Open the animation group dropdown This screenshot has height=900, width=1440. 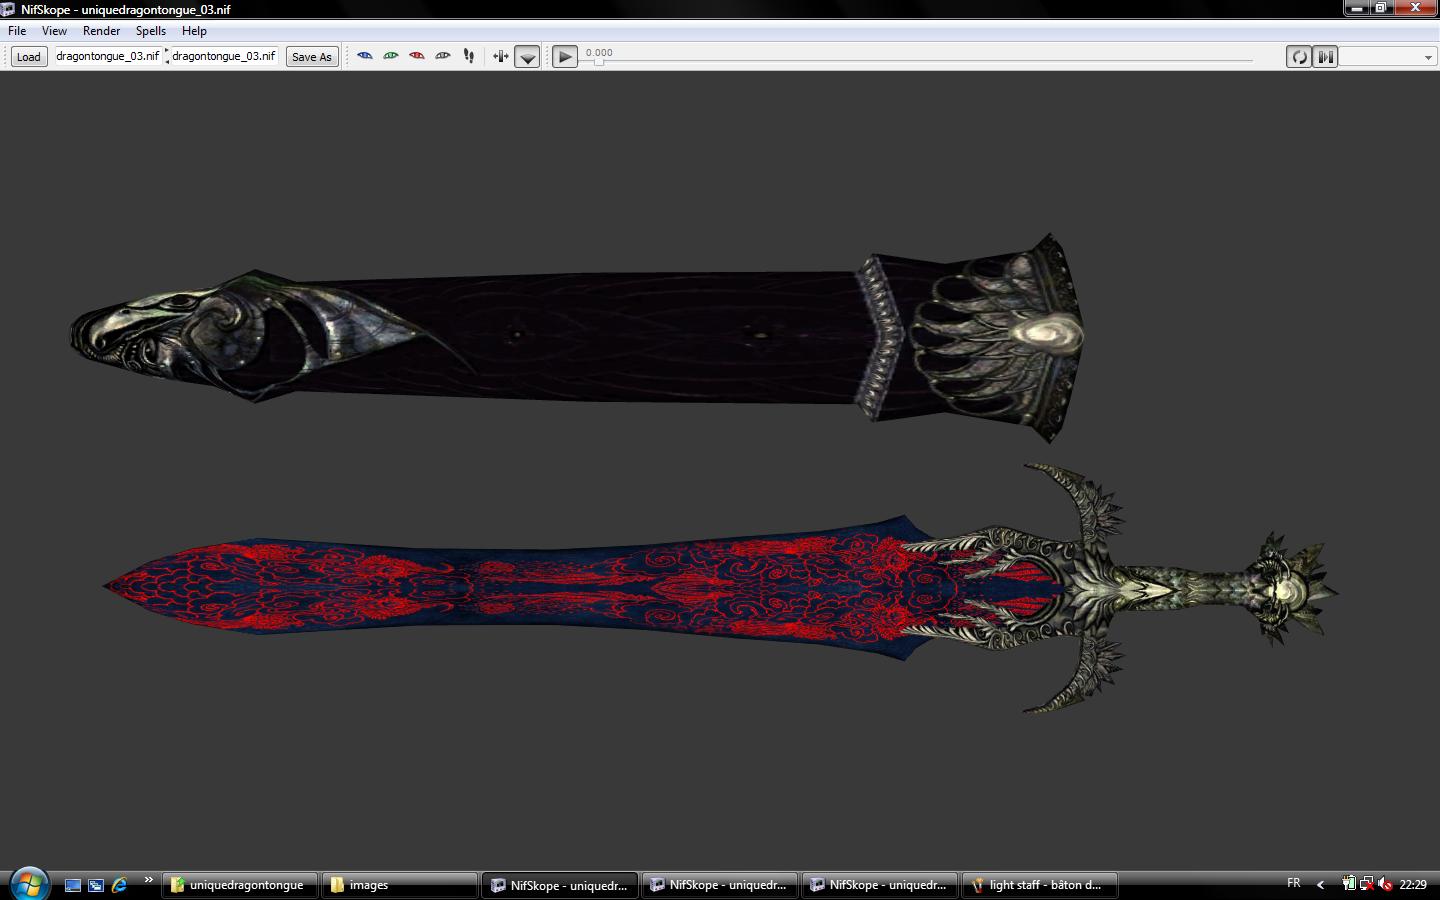pyautogui.click(x=1387, y=57)
